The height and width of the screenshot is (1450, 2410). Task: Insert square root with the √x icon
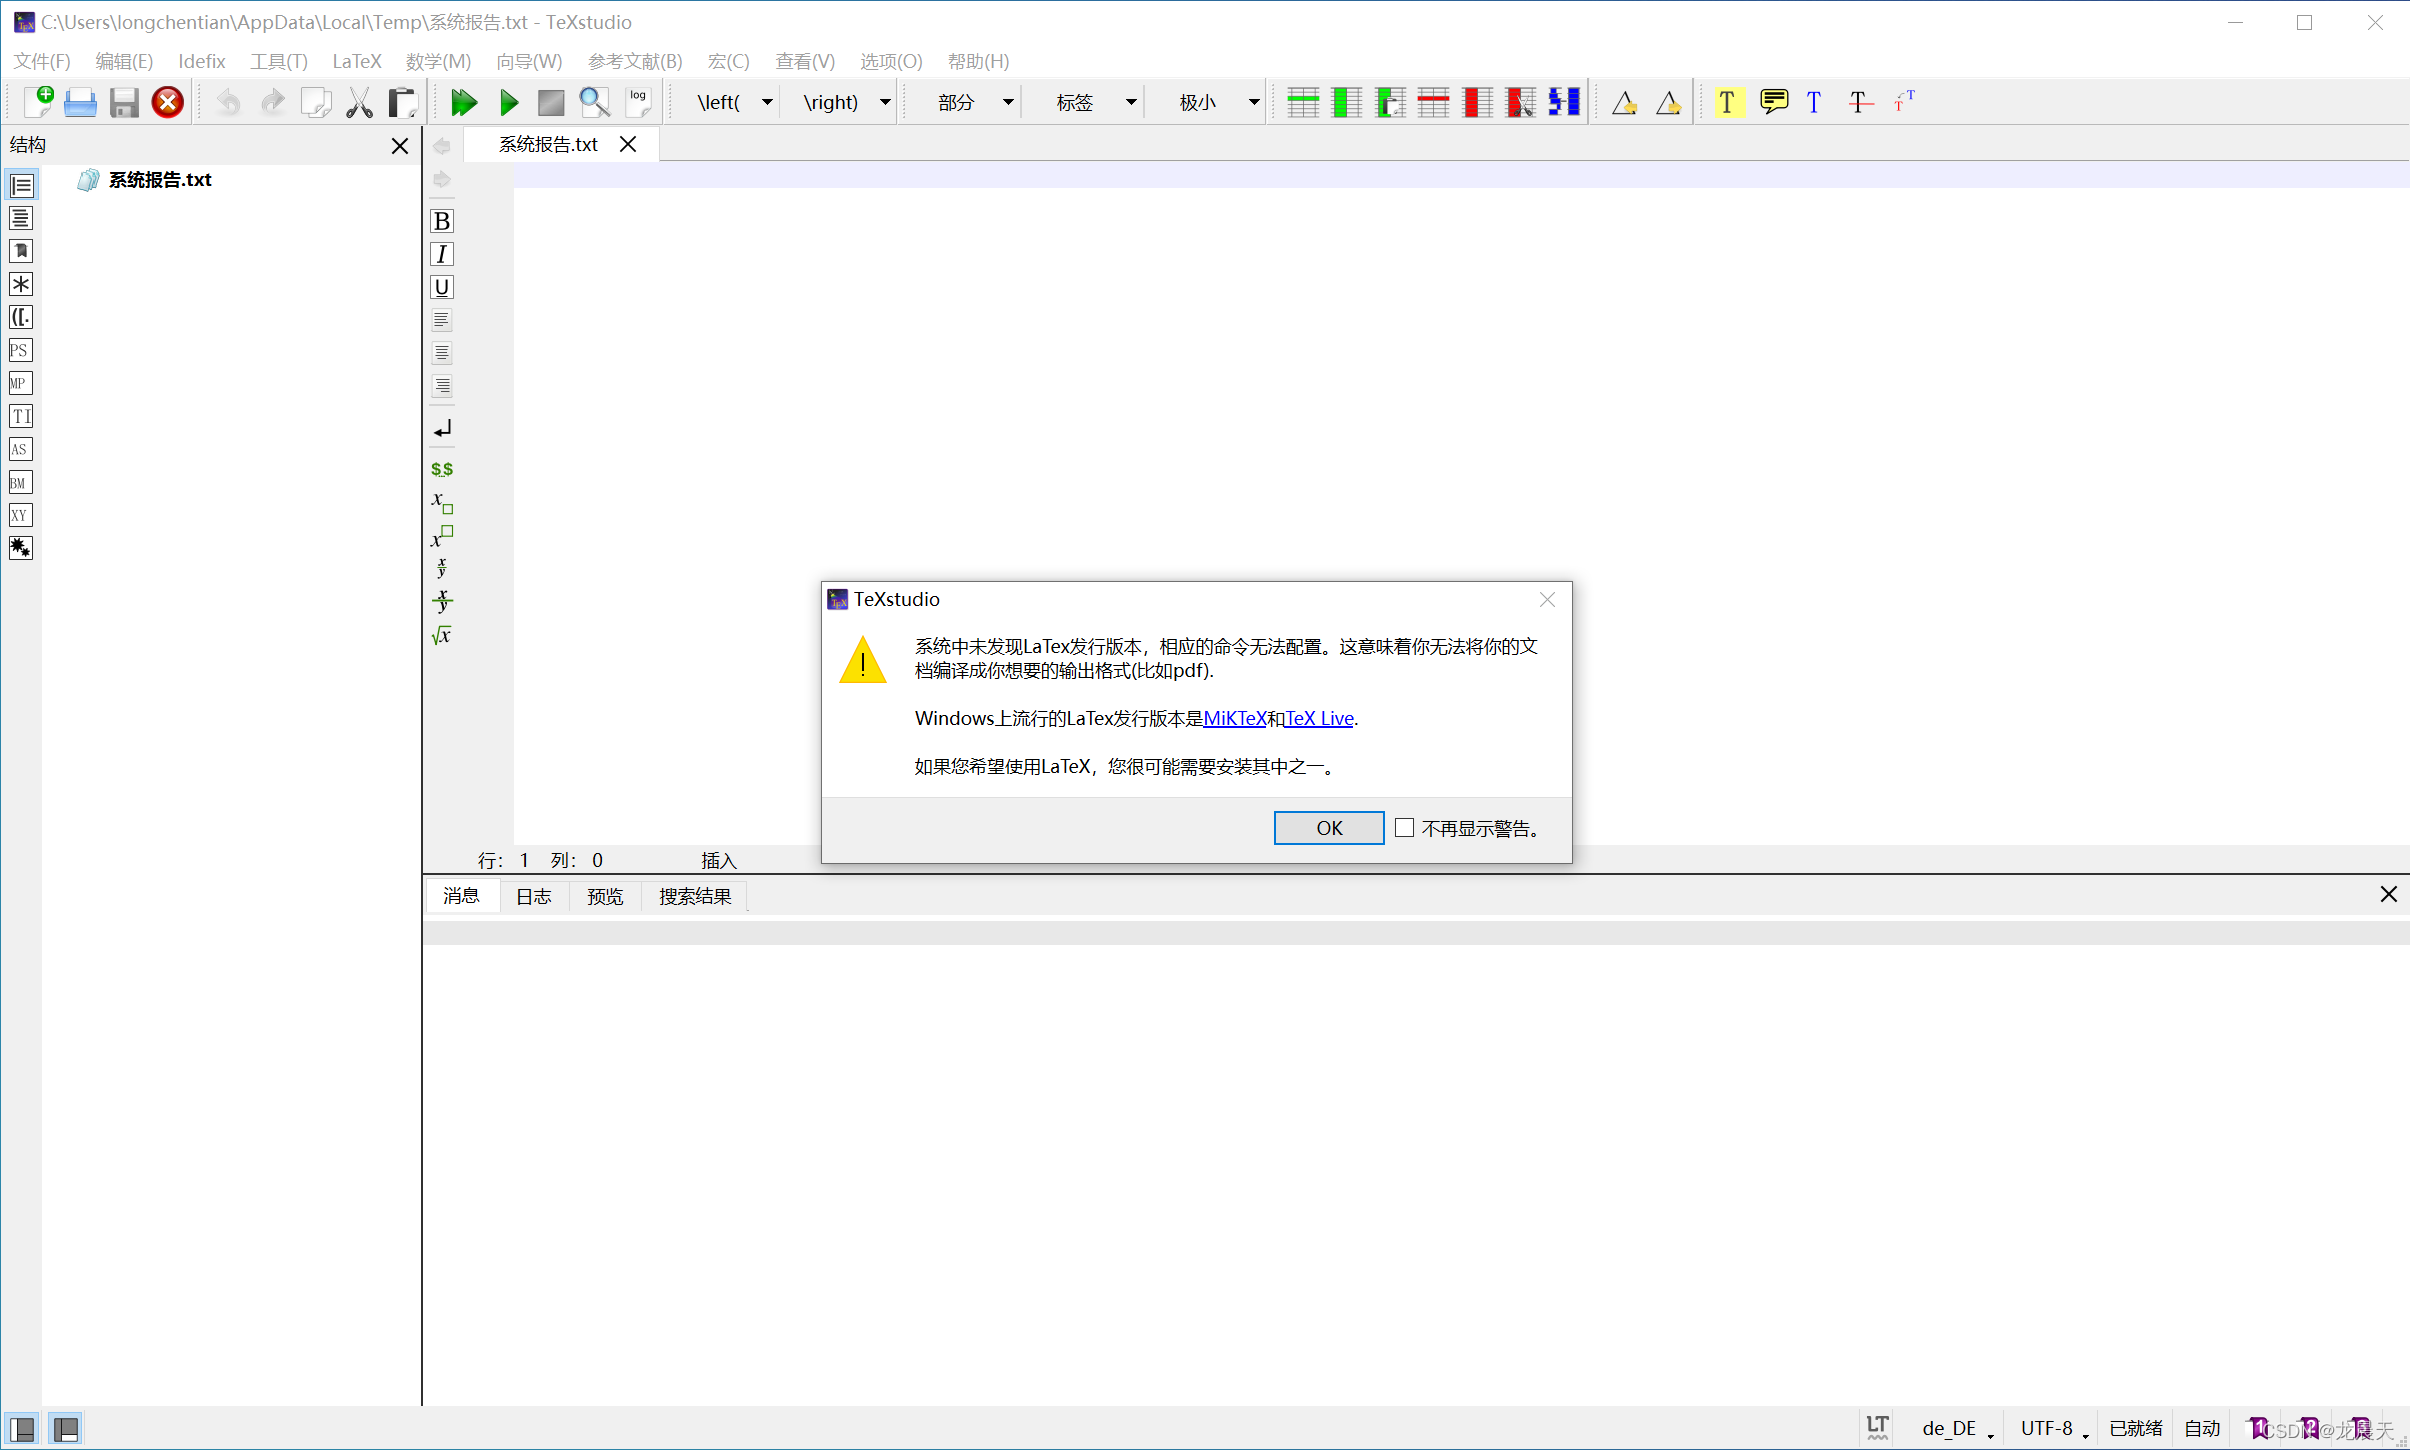[x=442, y=635]
